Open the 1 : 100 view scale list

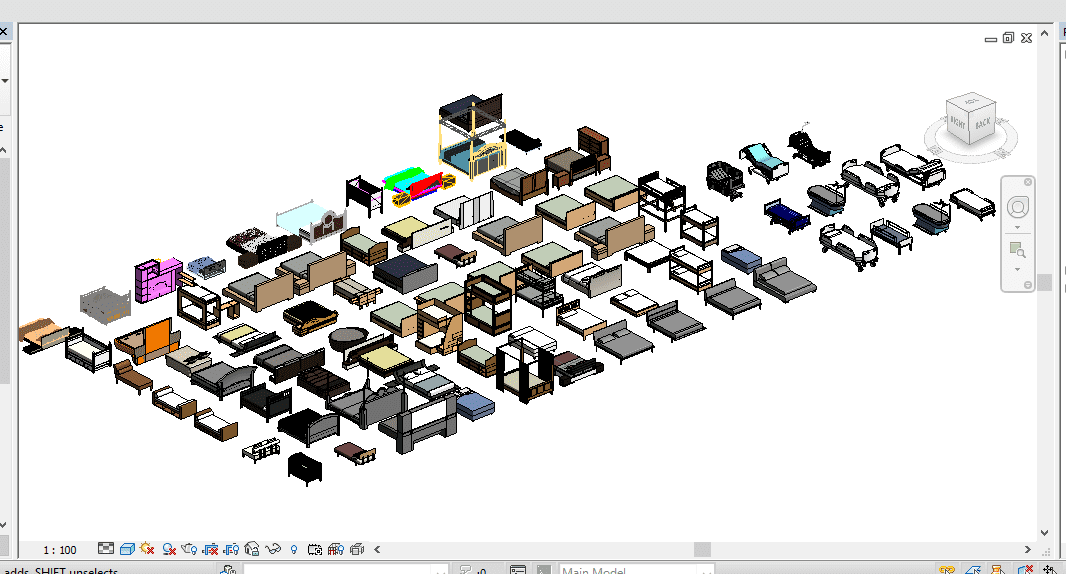(x=60, y=550)
